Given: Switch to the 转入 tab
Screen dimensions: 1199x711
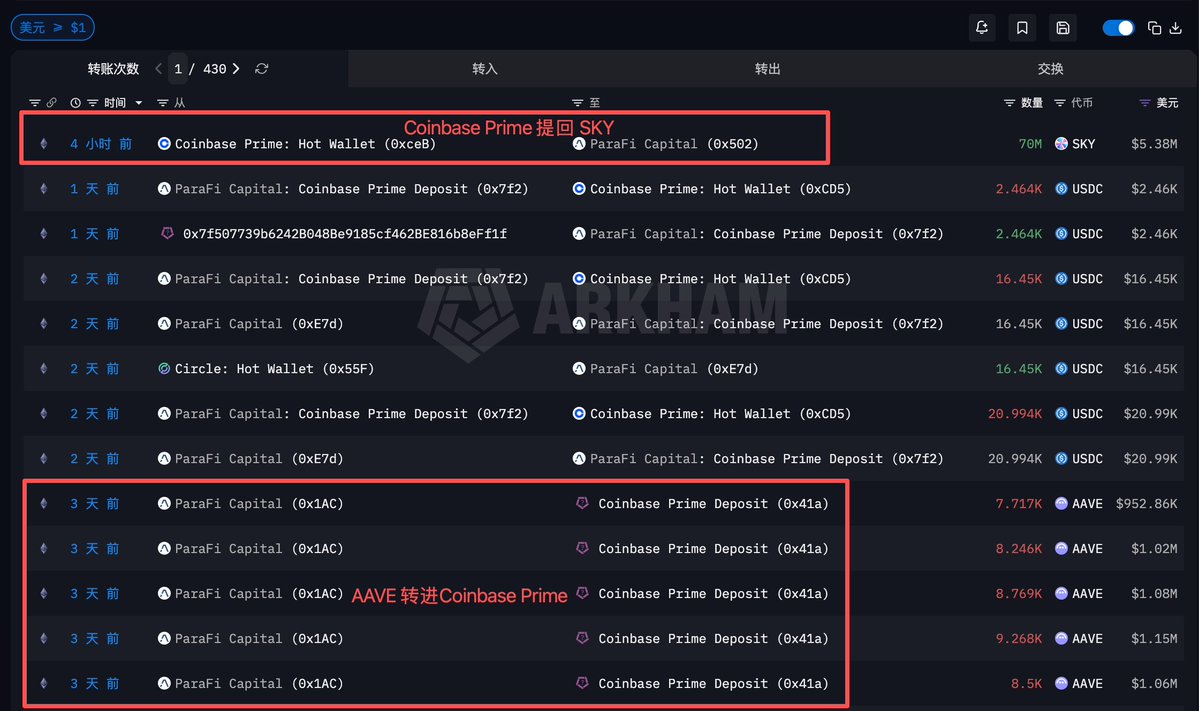Looking at the screenshot, I should [485, 69].
